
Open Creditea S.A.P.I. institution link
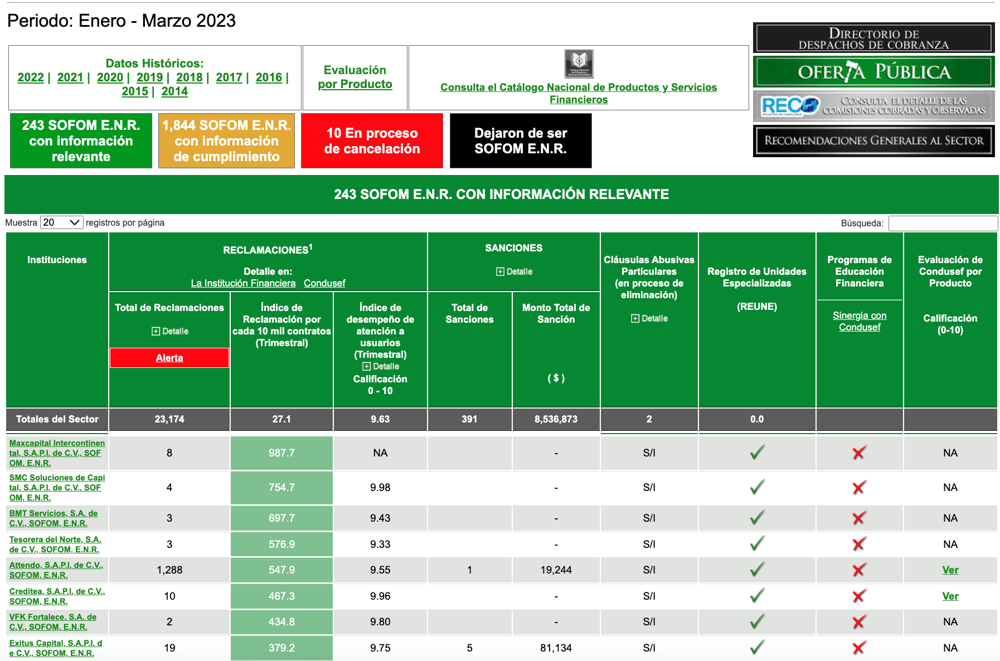[57, 596]
